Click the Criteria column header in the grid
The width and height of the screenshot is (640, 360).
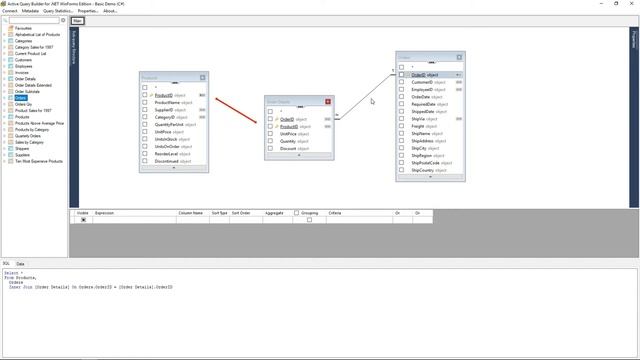point(359,213)
